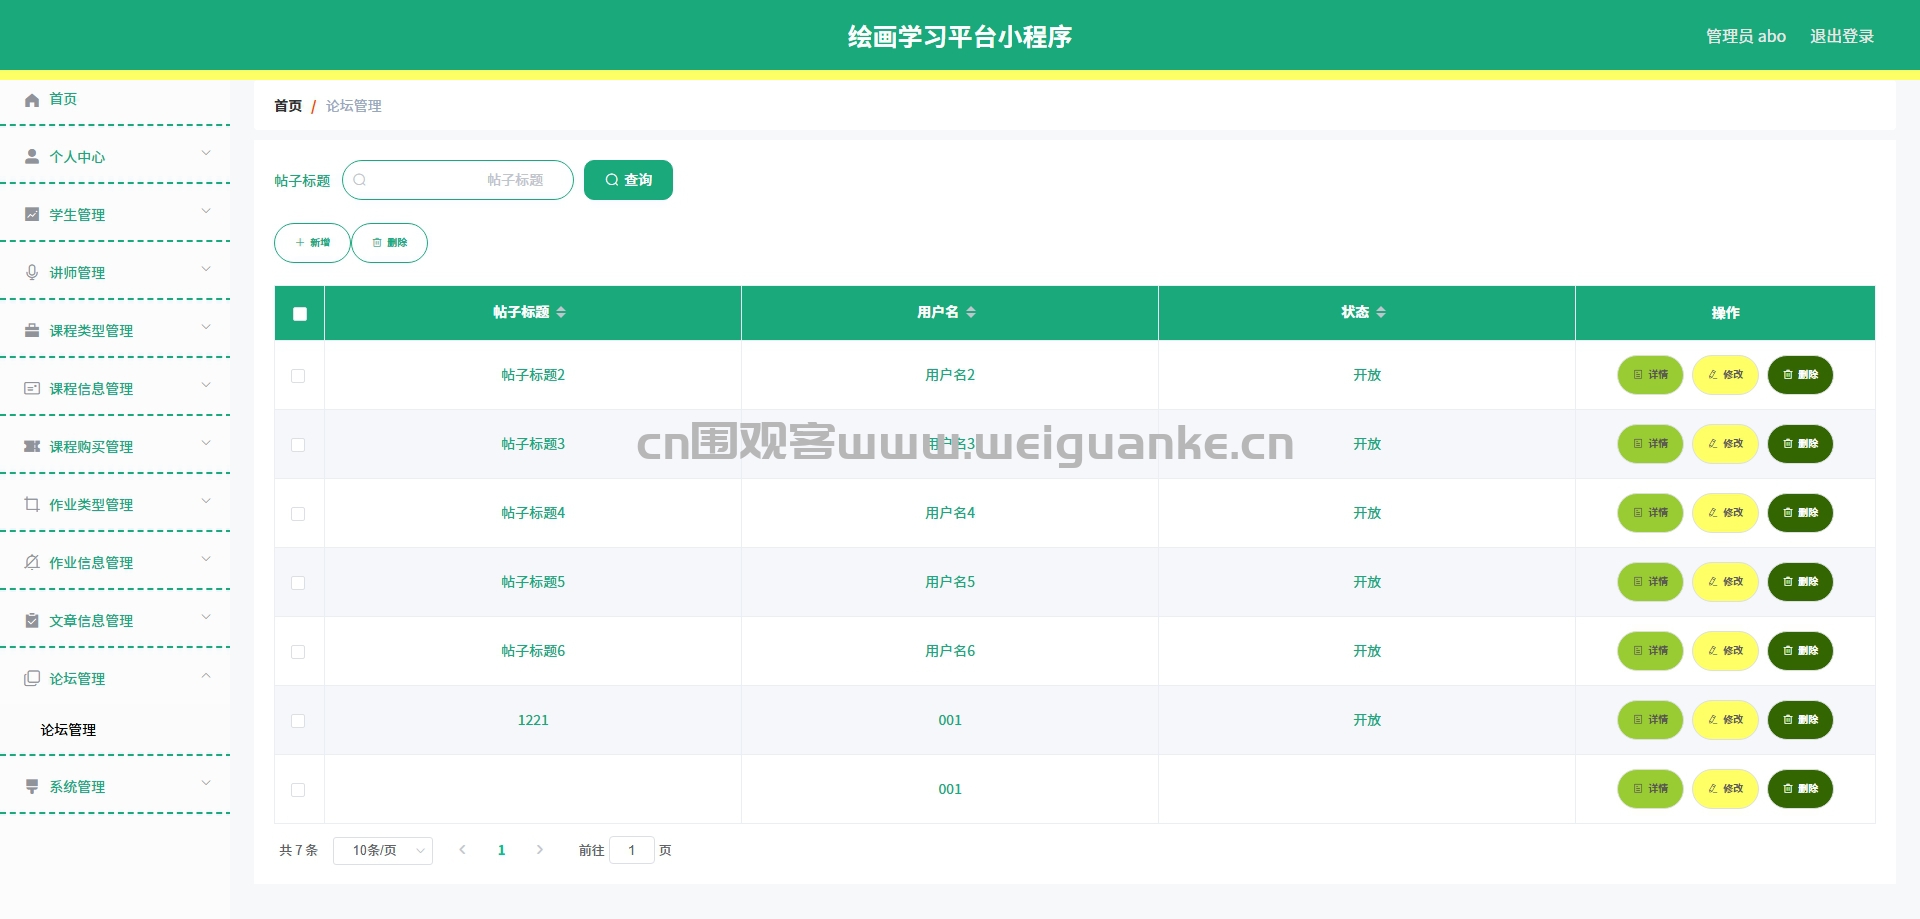Screen dimensions: 1920x919
Task: Click cell text 帖子标题5
Action: [533, 582]
